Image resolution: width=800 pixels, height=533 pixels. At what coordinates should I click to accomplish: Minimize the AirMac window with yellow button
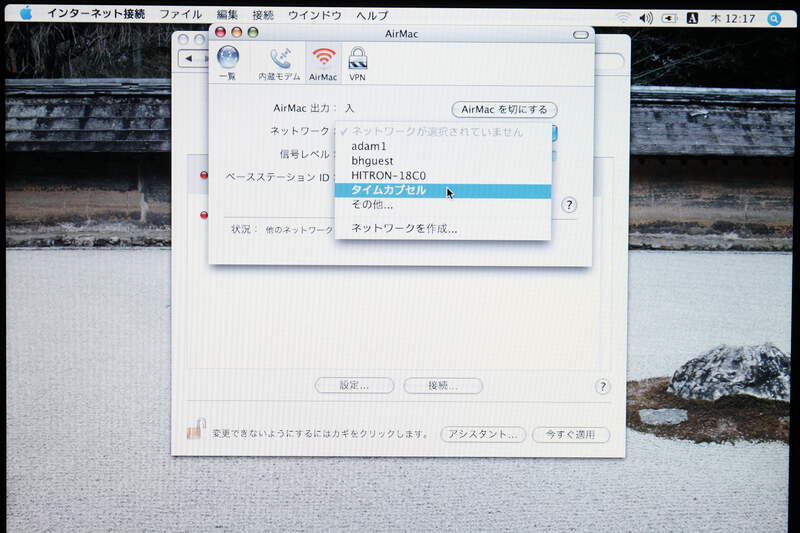[x=237, y=32]
